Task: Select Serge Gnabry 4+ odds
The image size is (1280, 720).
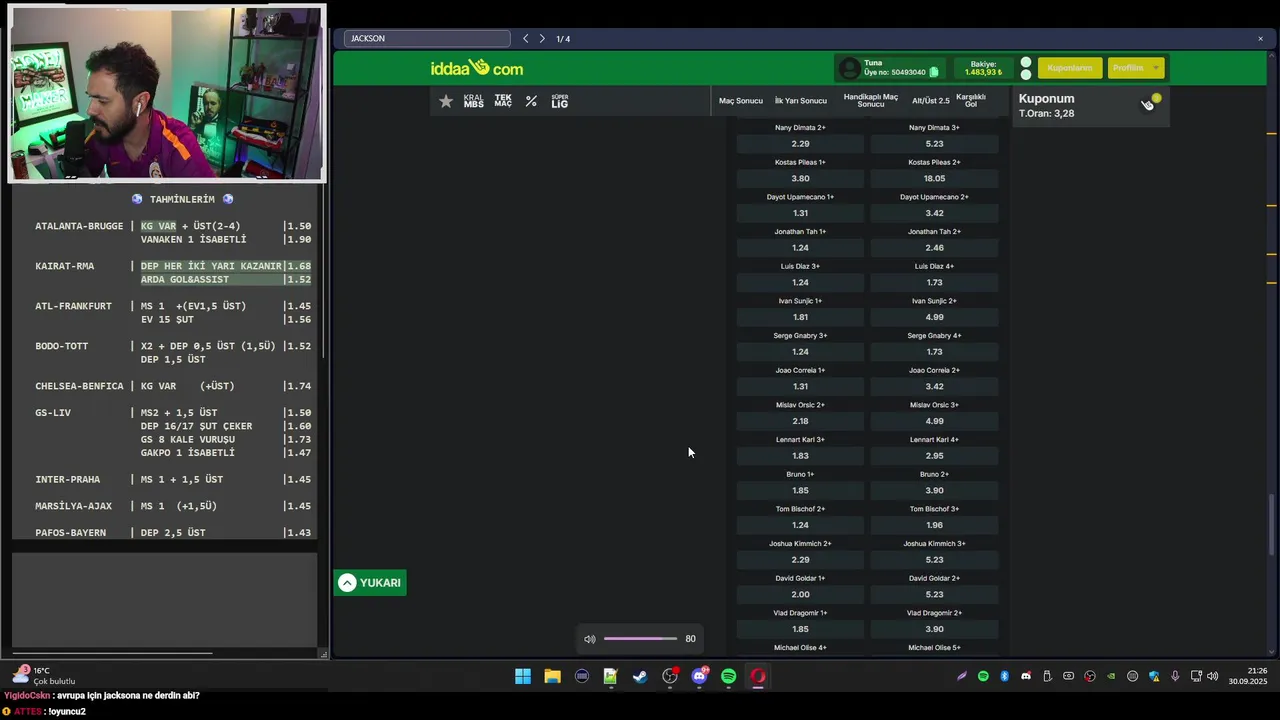Action: [x=934, y=352]
